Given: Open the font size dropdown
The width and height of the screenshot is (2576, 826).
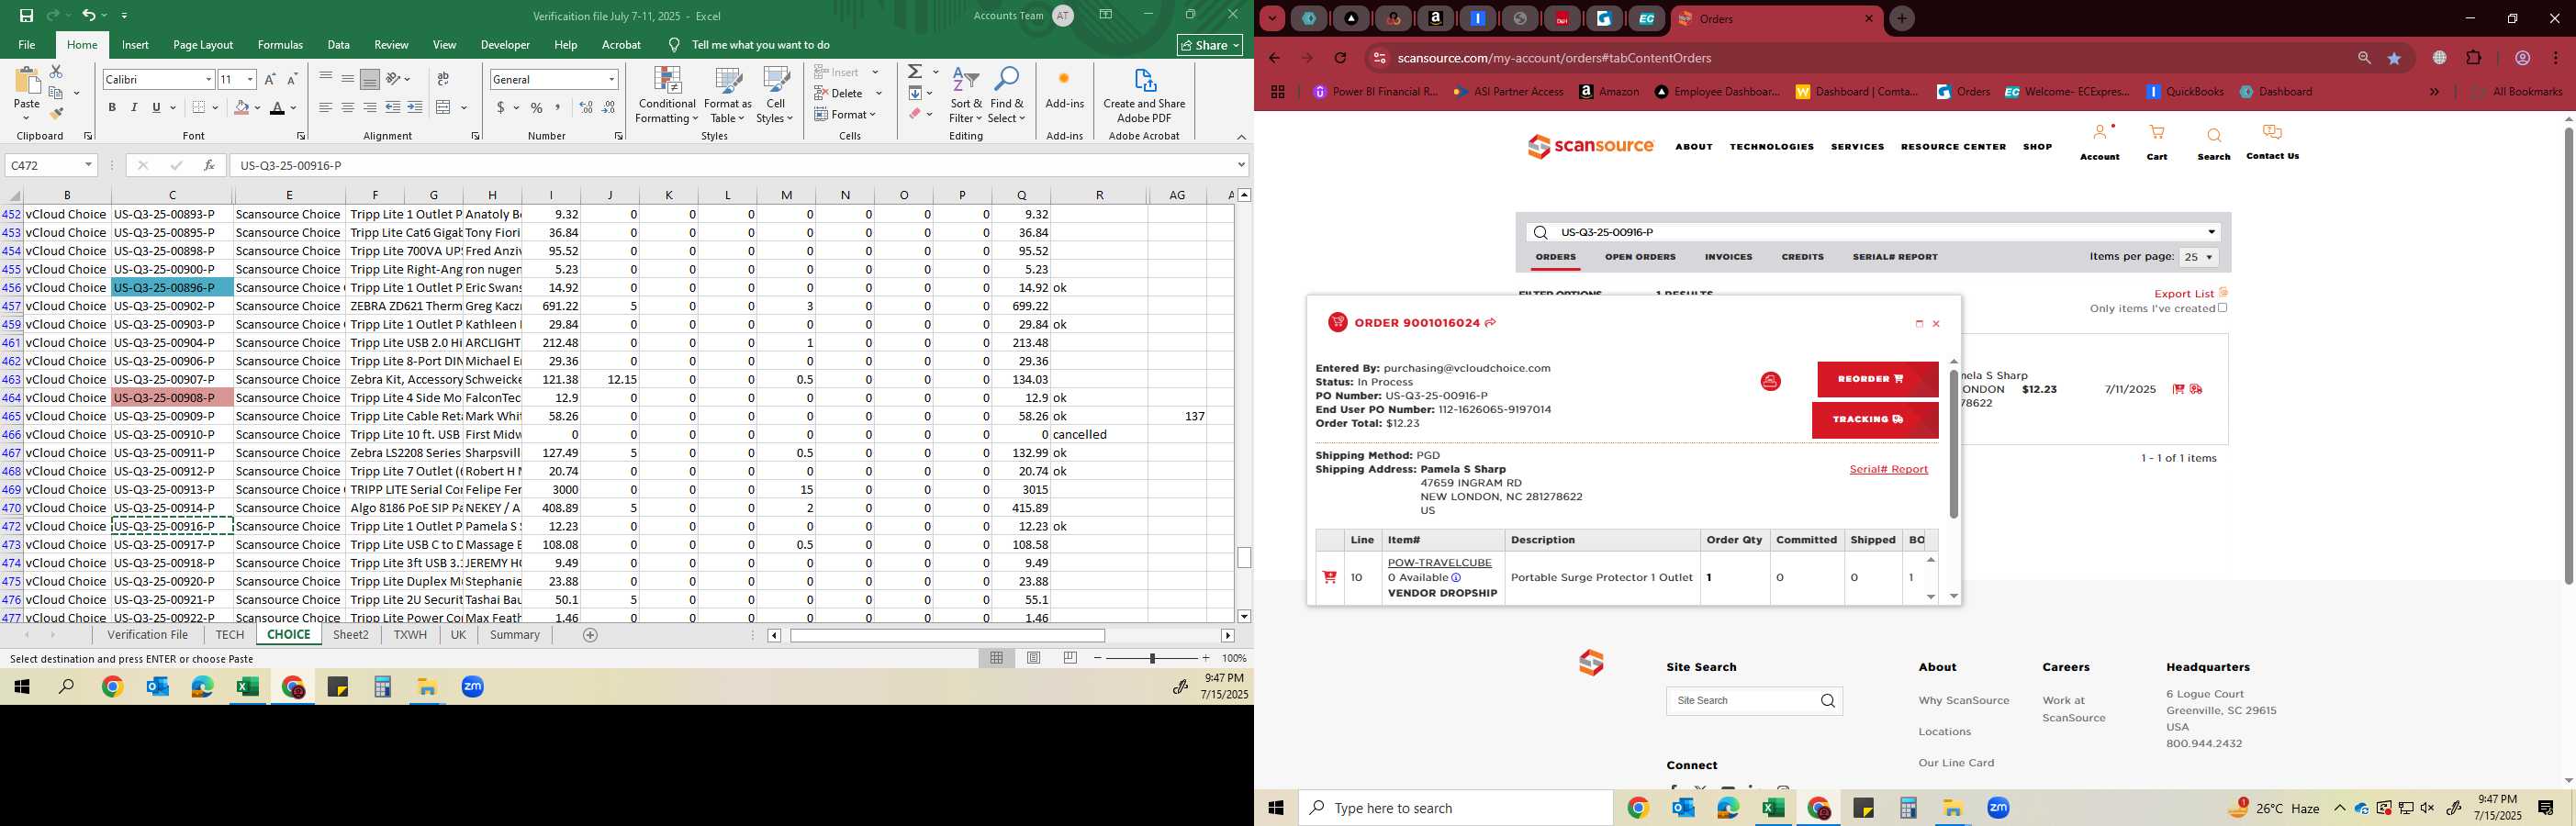Looking at the screenshot, I should click(250, 79).
